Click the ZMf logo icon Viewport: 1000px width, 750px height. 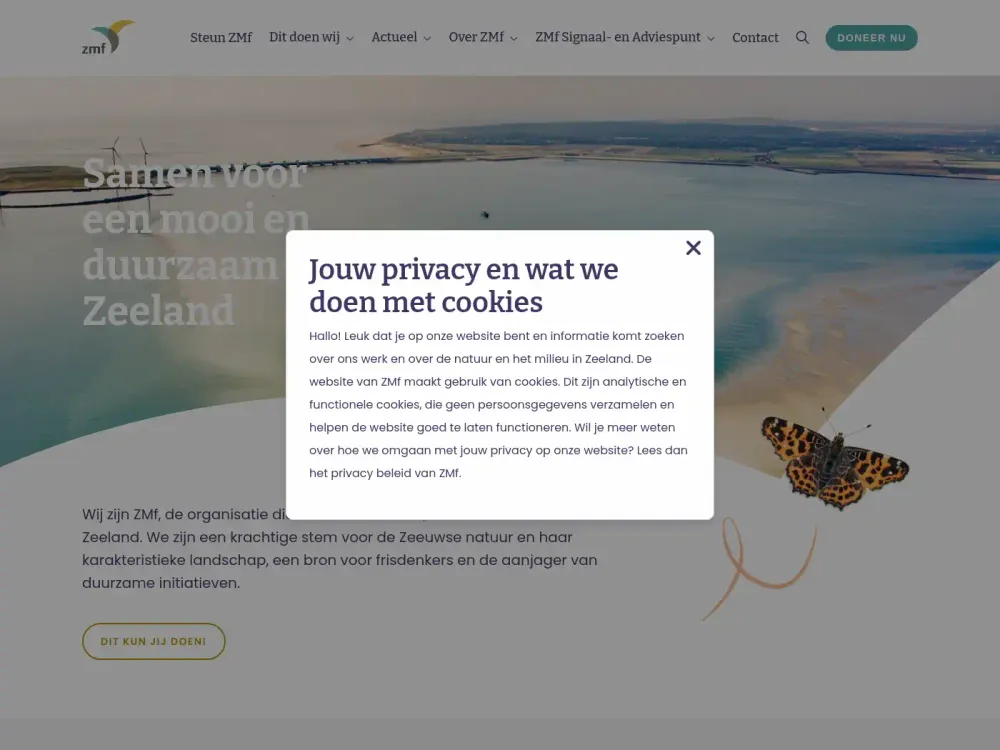tap(108, 38)
